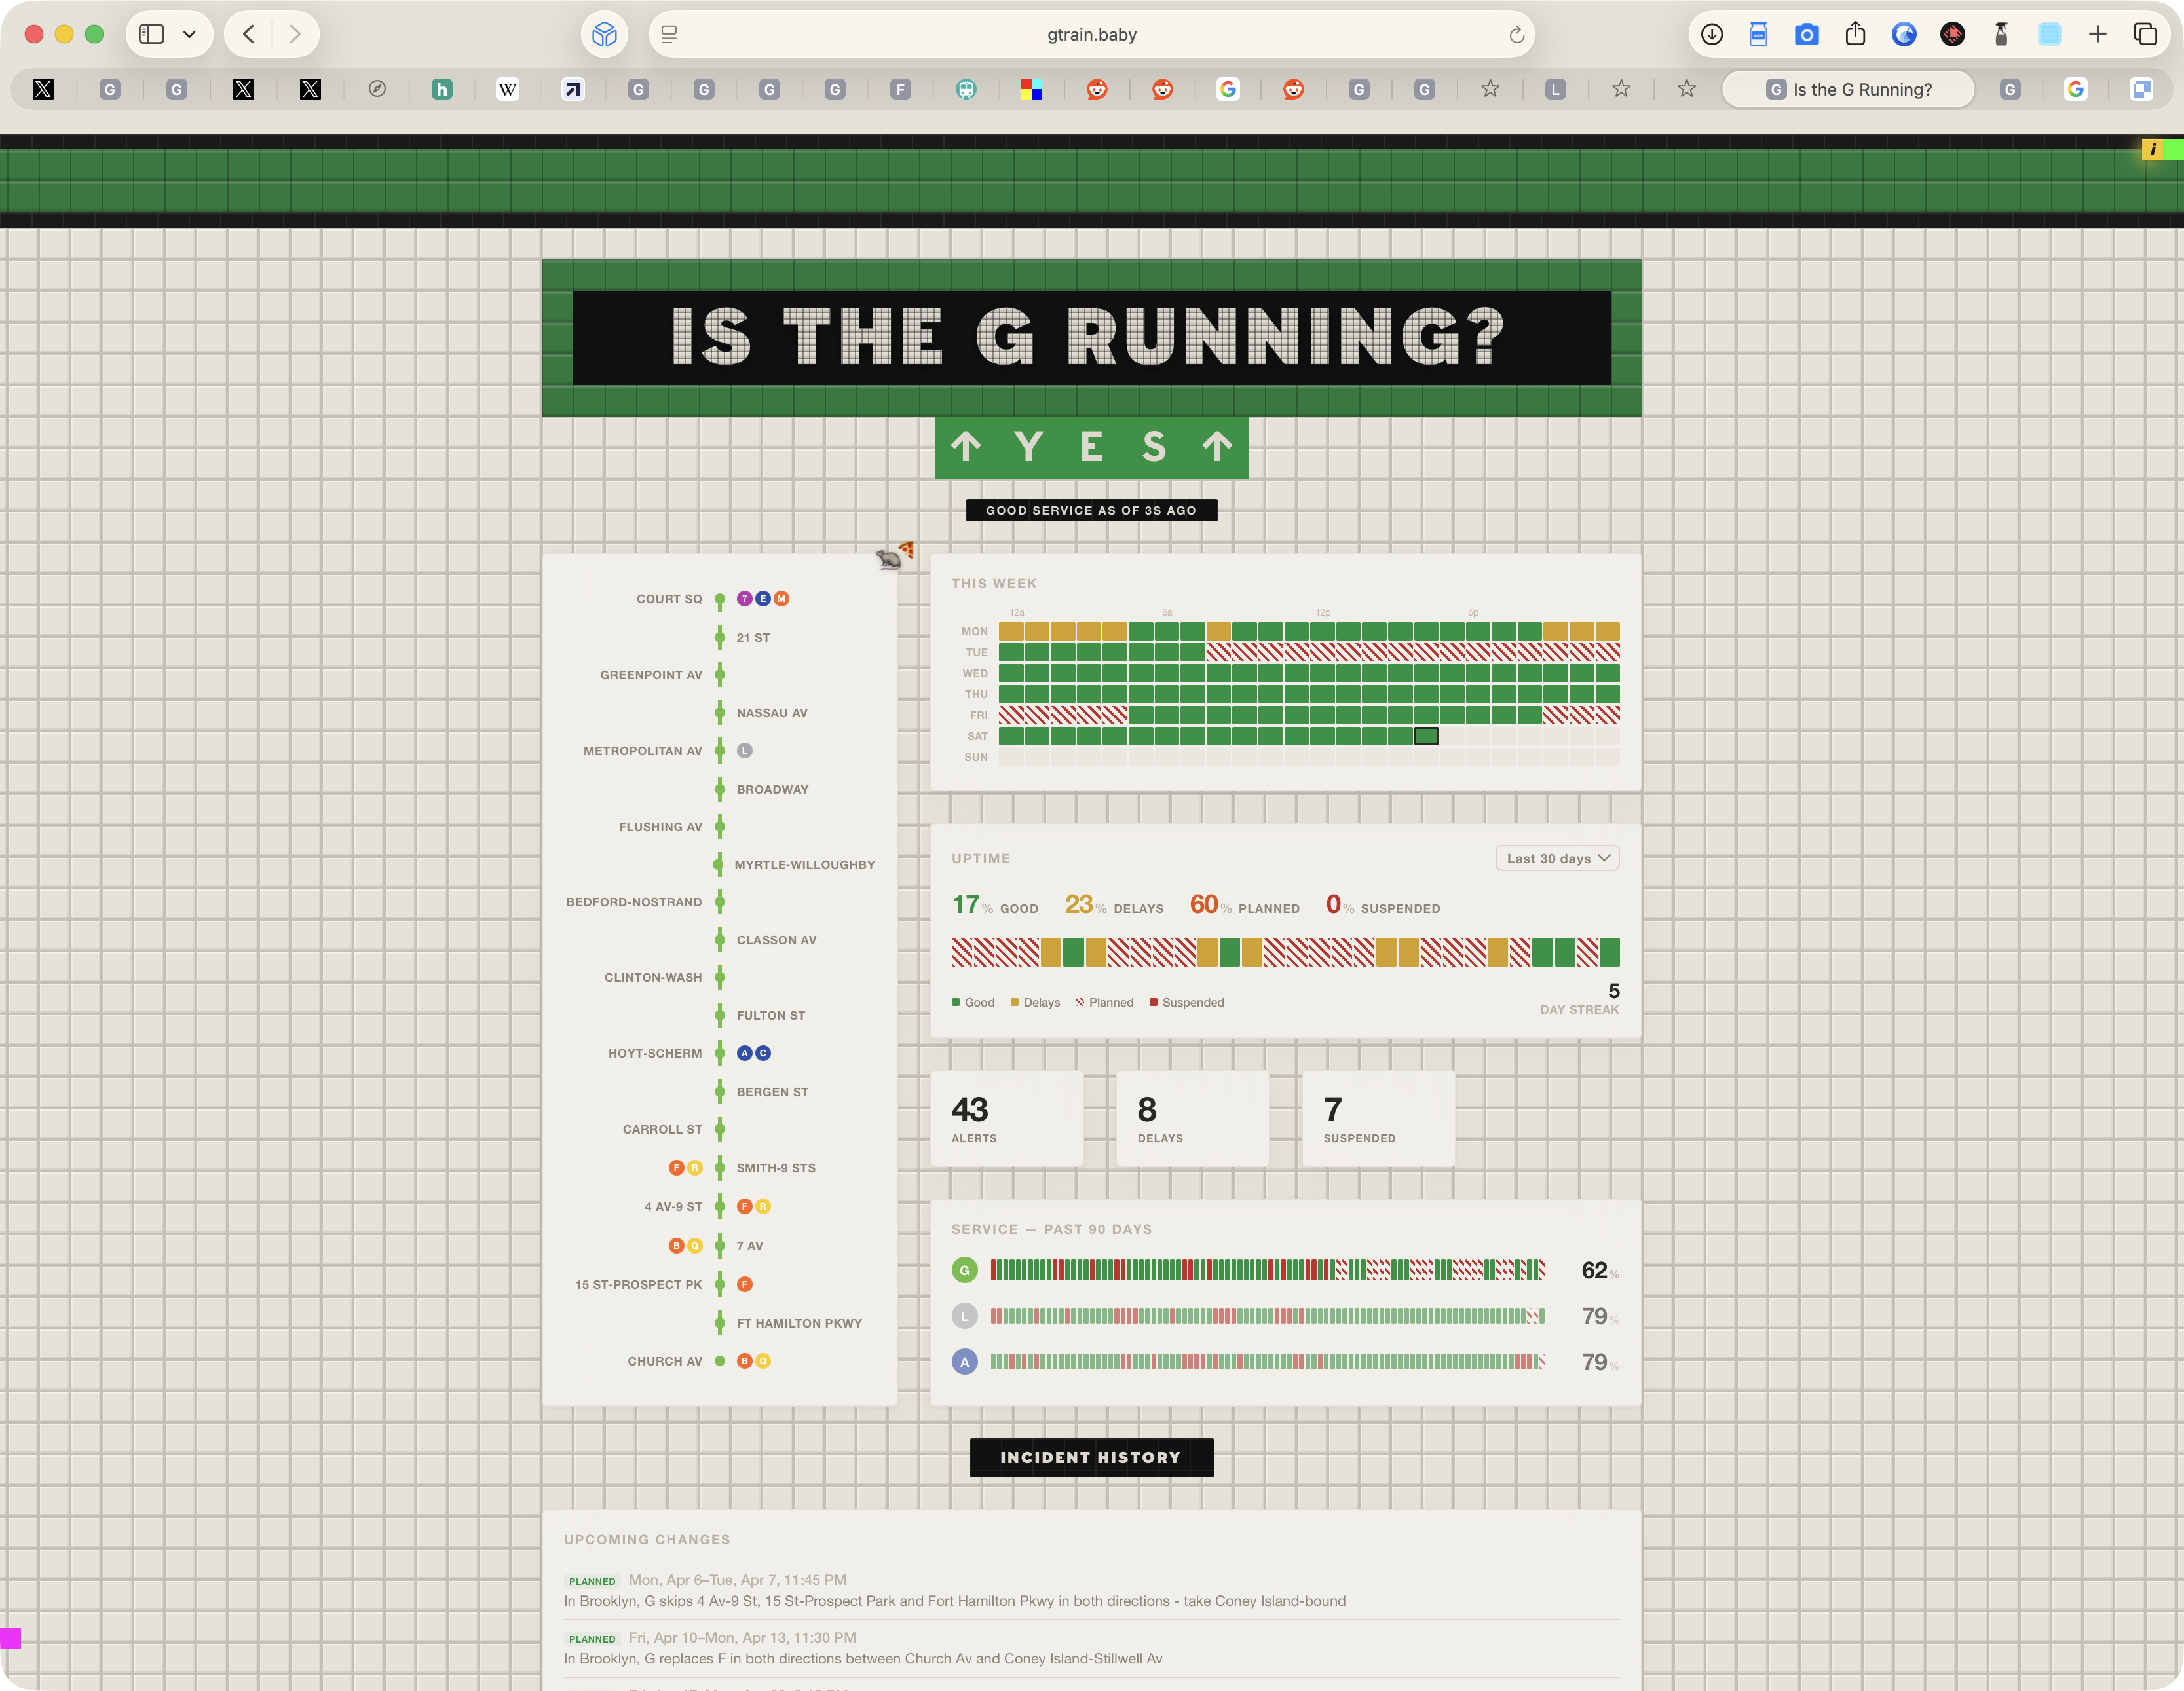
Task: Click the Myrtle-Willoughby station label
Action: pyautogui.click(x=805, y=865)
